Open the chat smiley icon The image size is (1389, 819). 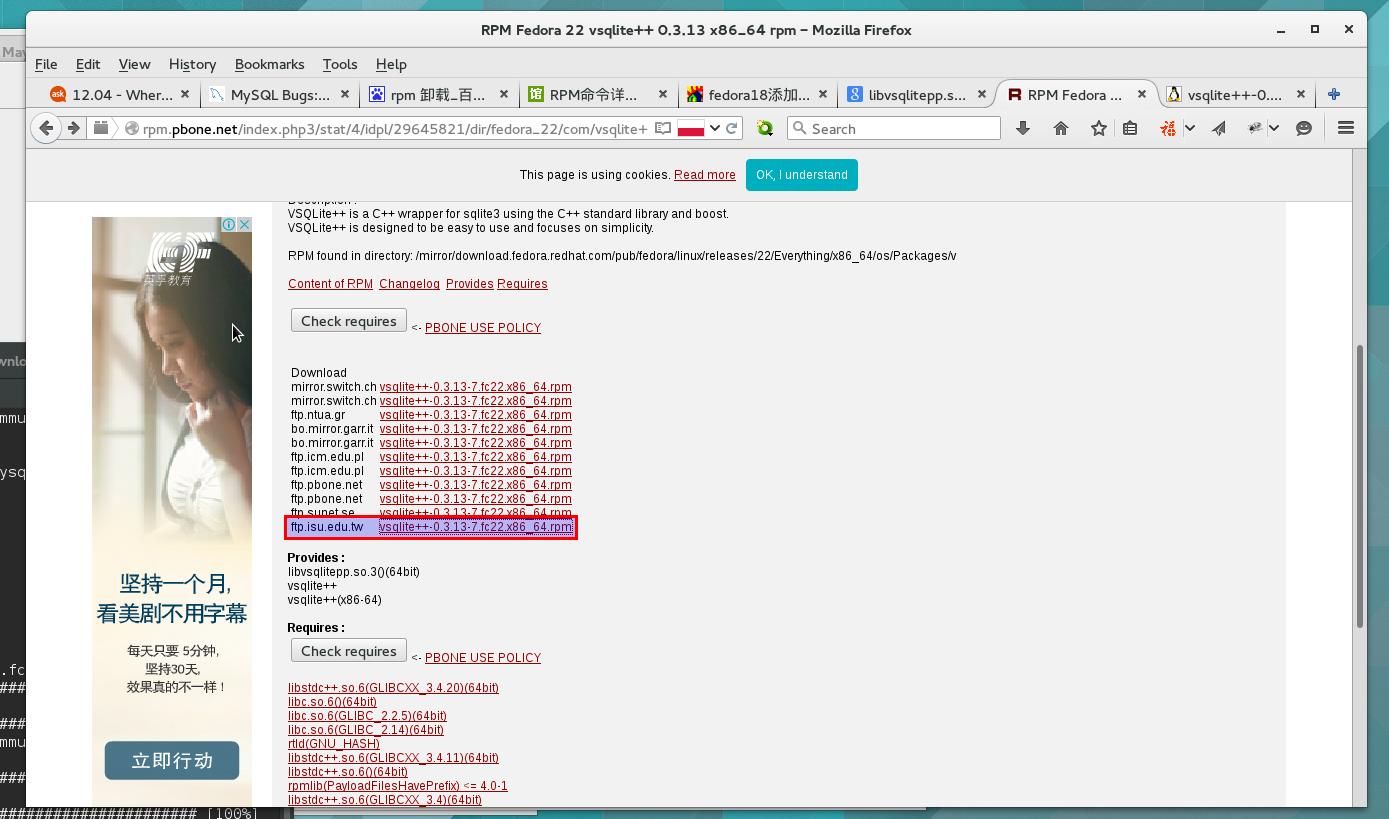click(x=1304, y=128)
